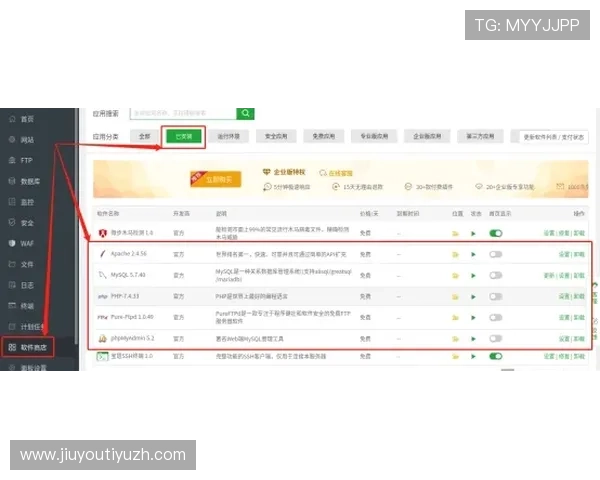Open folder location icon for 木马检测 row
The width and height of the screenshot is (600, 480).
455,233
